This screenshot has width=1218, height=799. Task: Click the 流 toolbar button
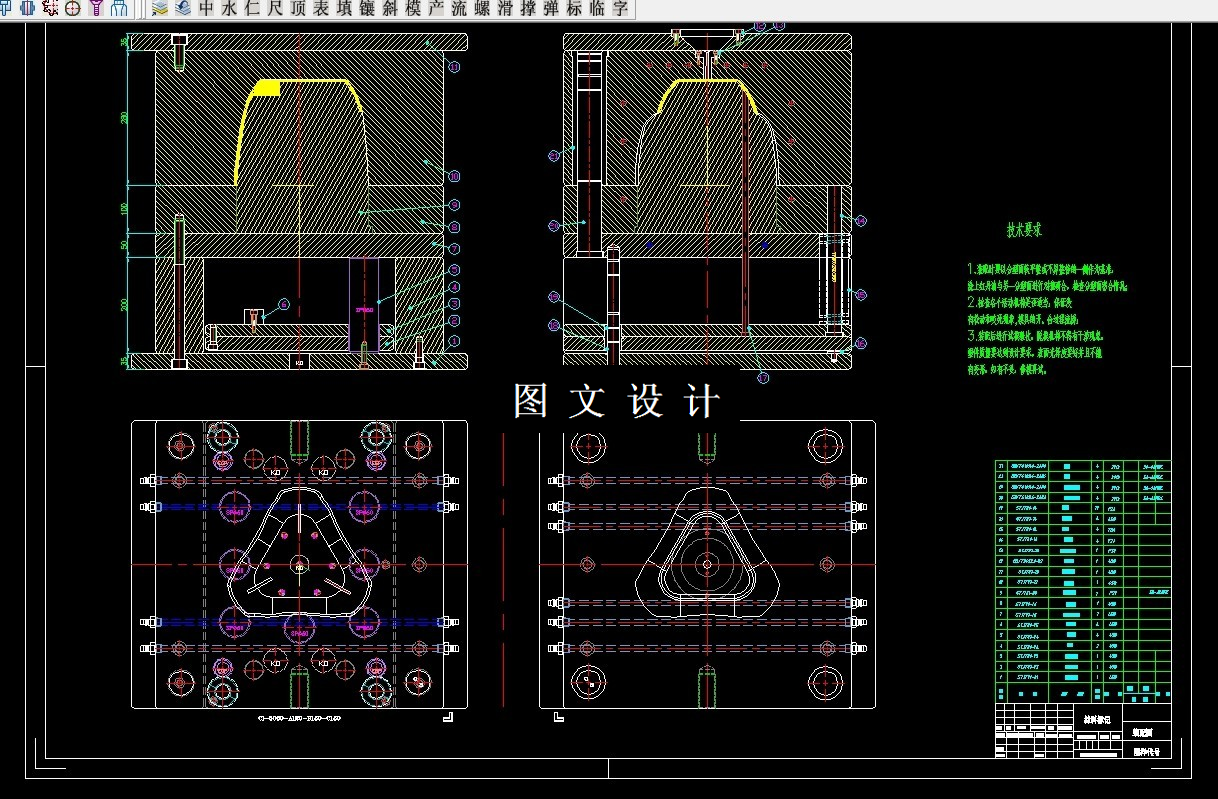click(459, 8)
